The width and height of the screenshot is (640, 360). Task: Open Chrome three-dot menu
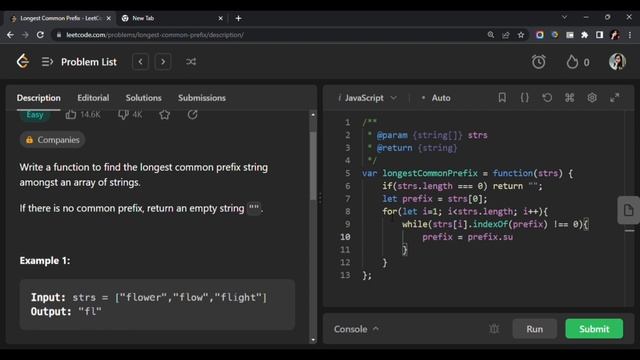[x=630, y=35]
